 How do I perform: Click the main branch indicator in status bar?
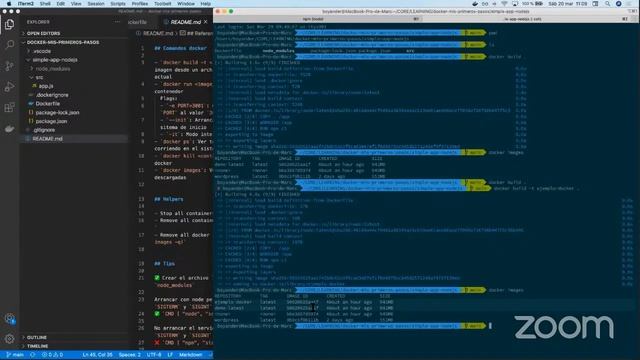[15, 355]
